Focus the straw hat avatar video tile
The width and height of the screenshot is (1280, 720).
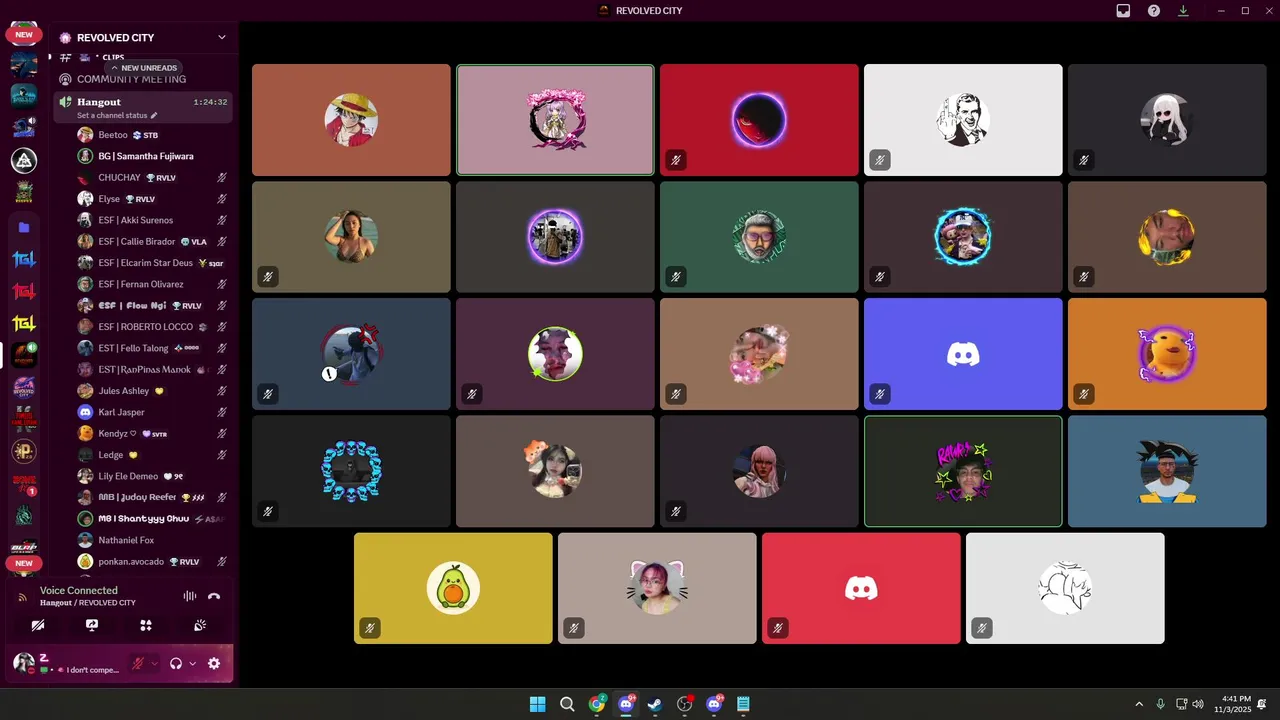(x=351, y=120)
